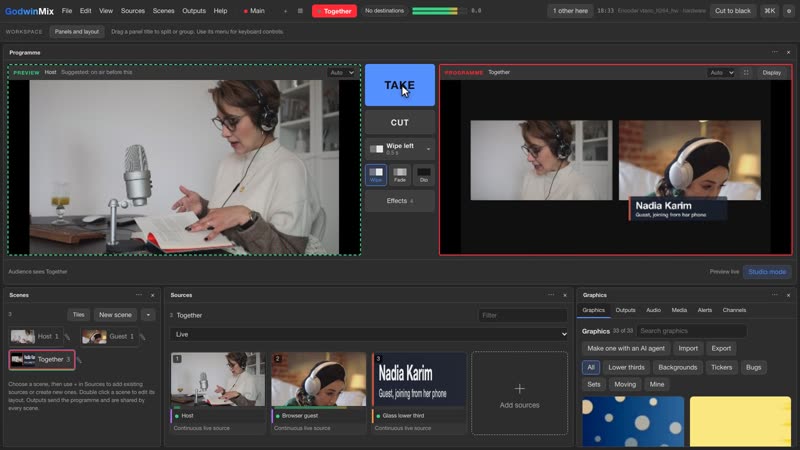The height and width of the screenshot is (450, 800).
Task: Edit the Together scene with pencil icon
Action: click(x=79, y=360)
